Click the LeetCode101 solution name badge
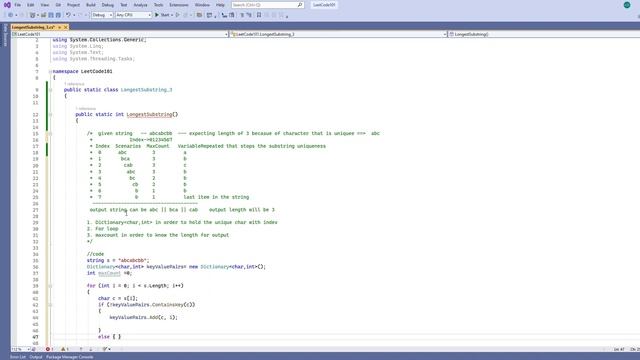This screenshot has width=640, height=360. pyautogui.click(x=324, y=5)
